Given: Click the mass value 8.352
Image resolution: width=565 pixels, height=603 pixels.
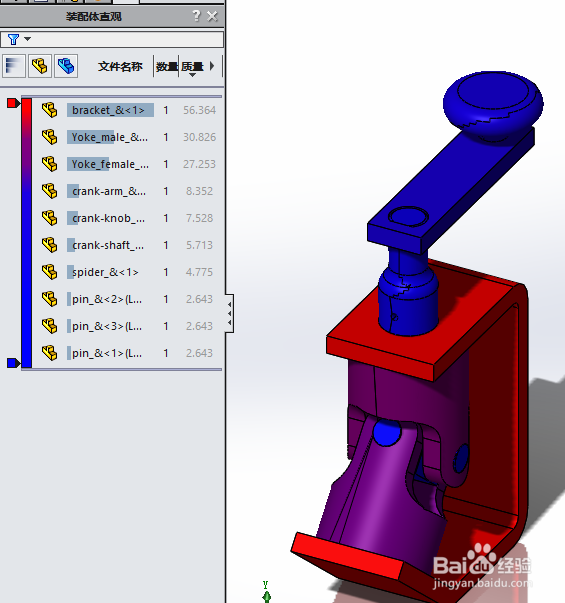Looking at the screenshot, I should (x=199, y=191).
